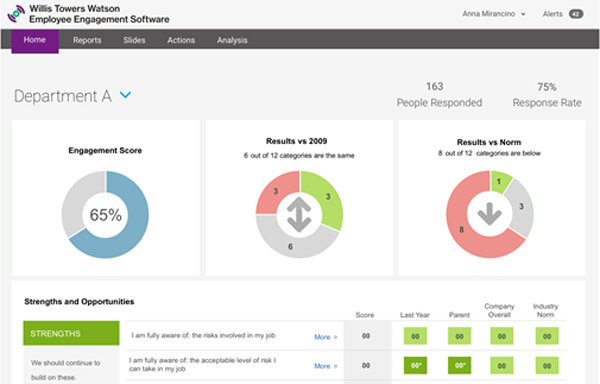The image size is (600, 384).
Task: Click the Willis Towers Watson logo icon
Action: point(16,14)
